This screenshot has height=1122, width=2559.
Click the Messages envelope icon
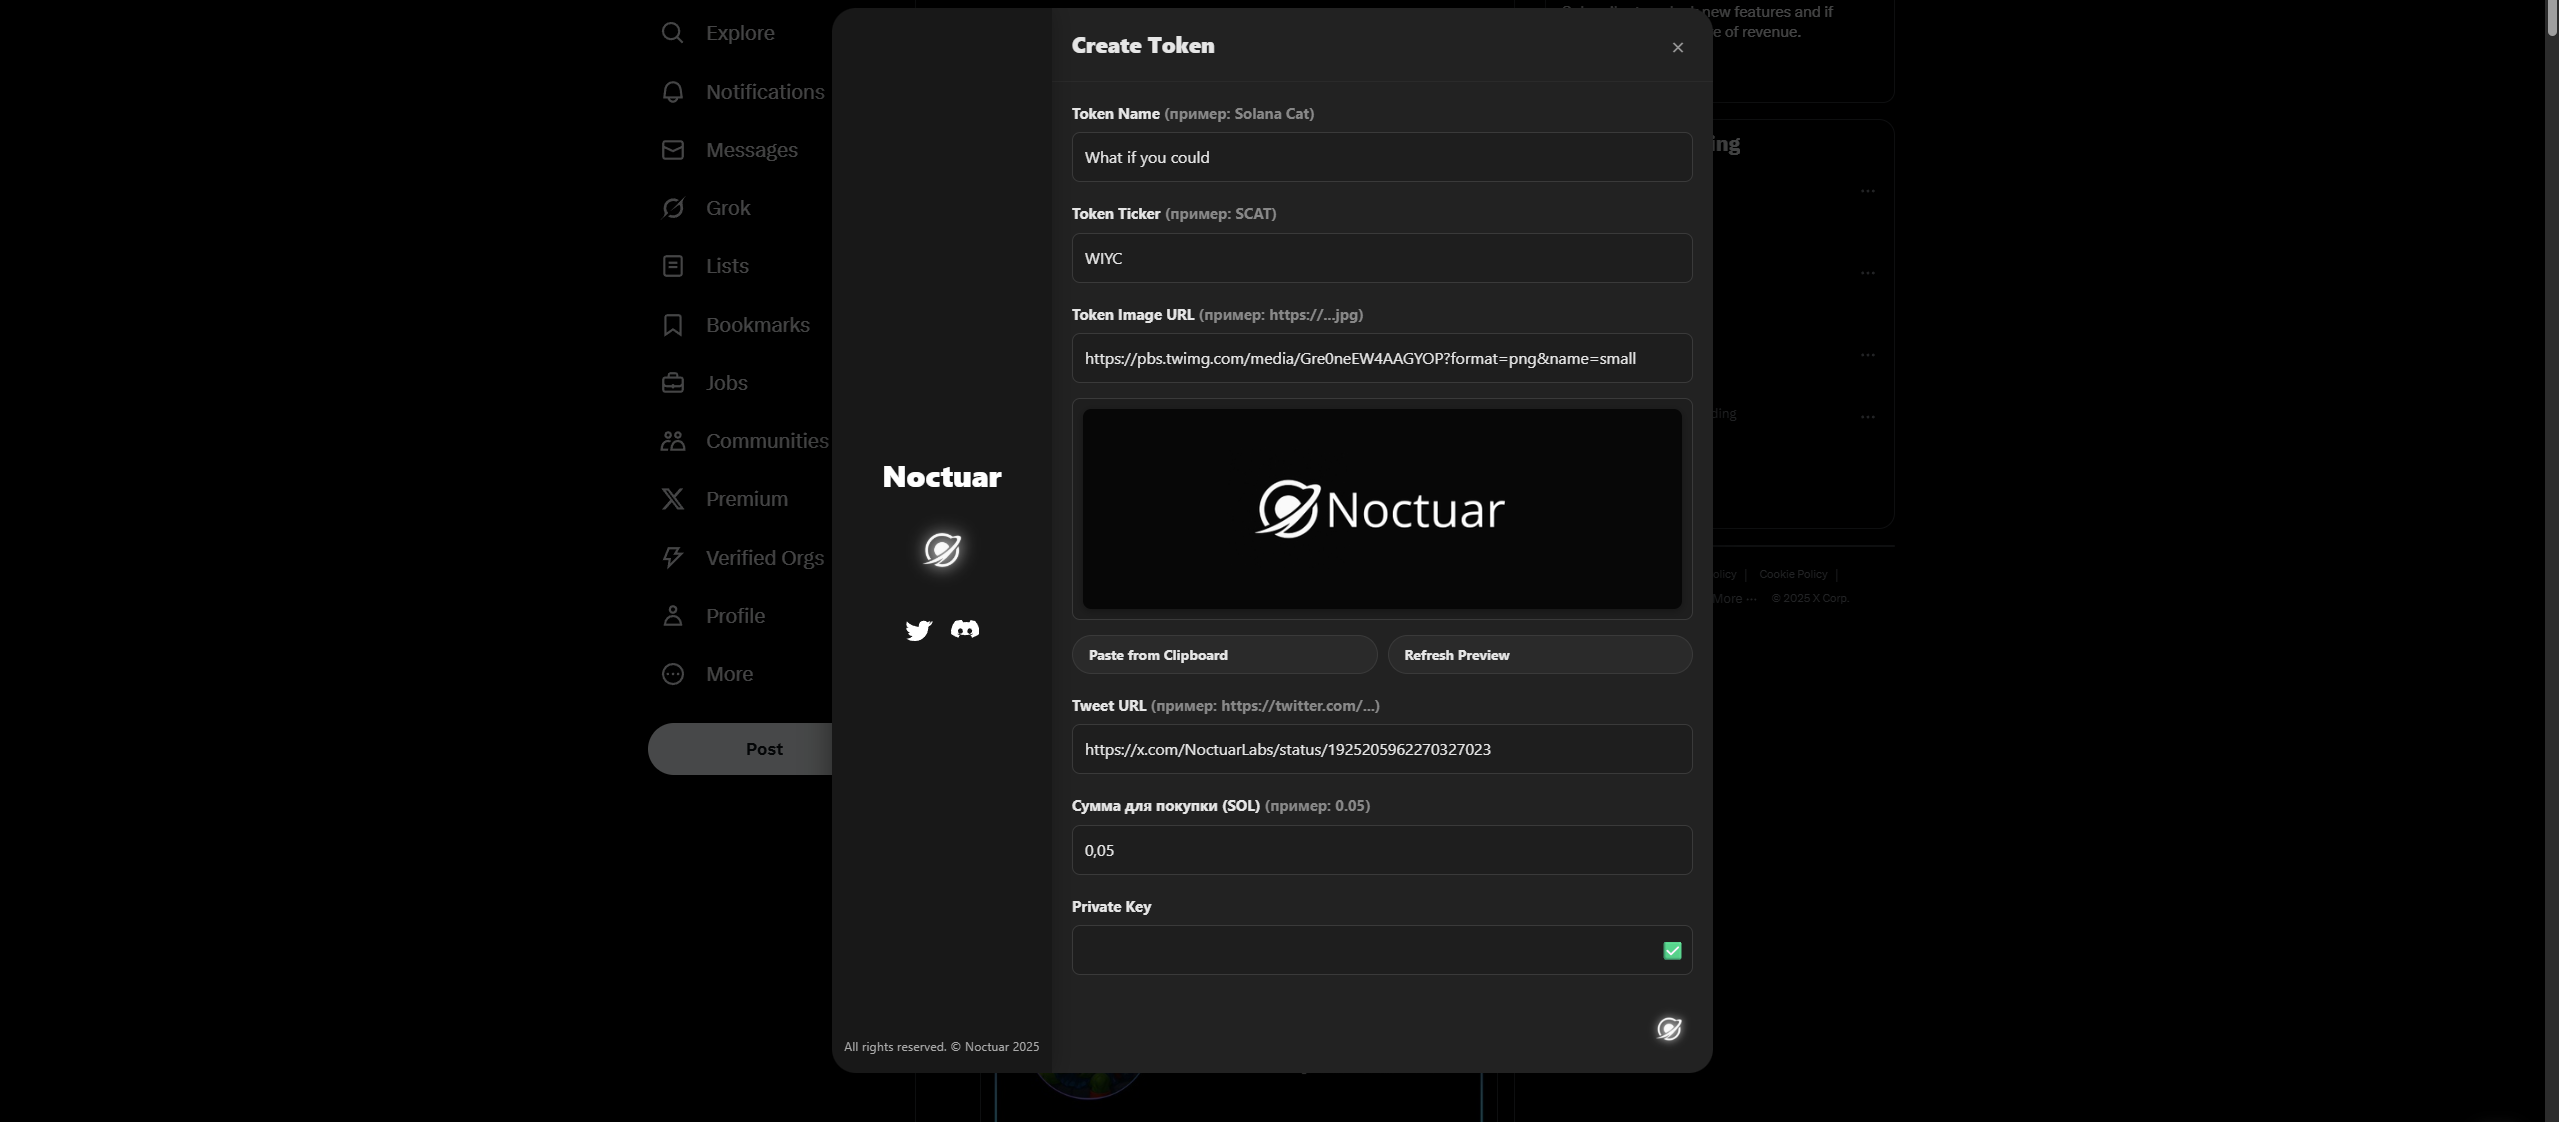pos(672,150)
